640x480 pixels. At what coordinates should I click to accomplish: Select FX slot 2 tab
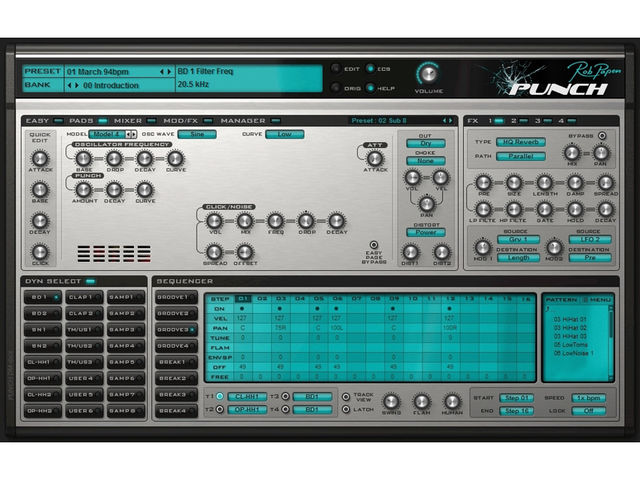click(x=520, y=121)
